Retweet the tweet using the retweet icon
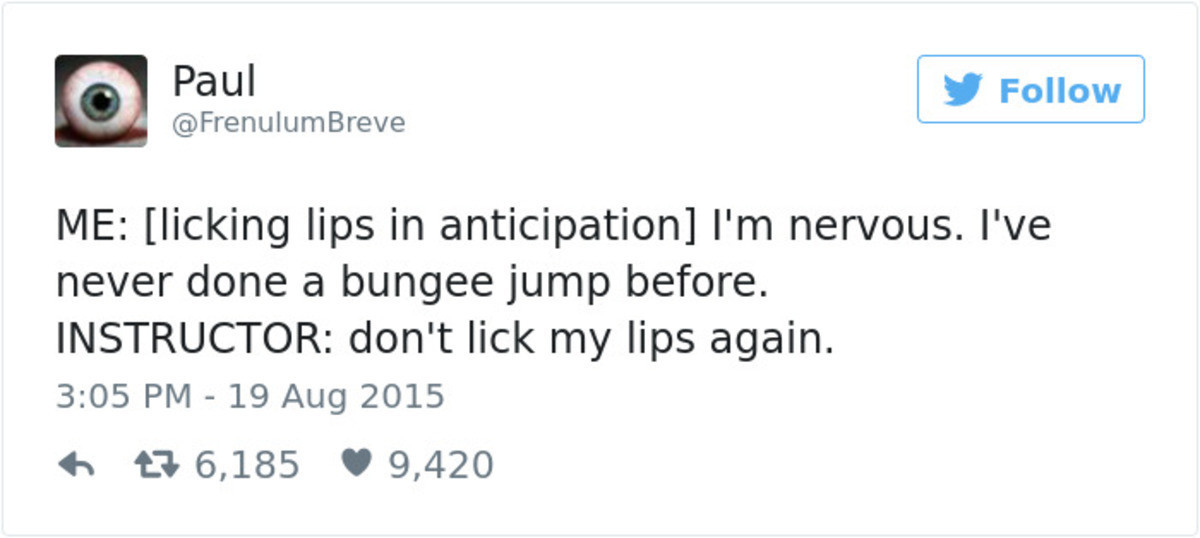The image size is (1200, 538). click(155, 465)
